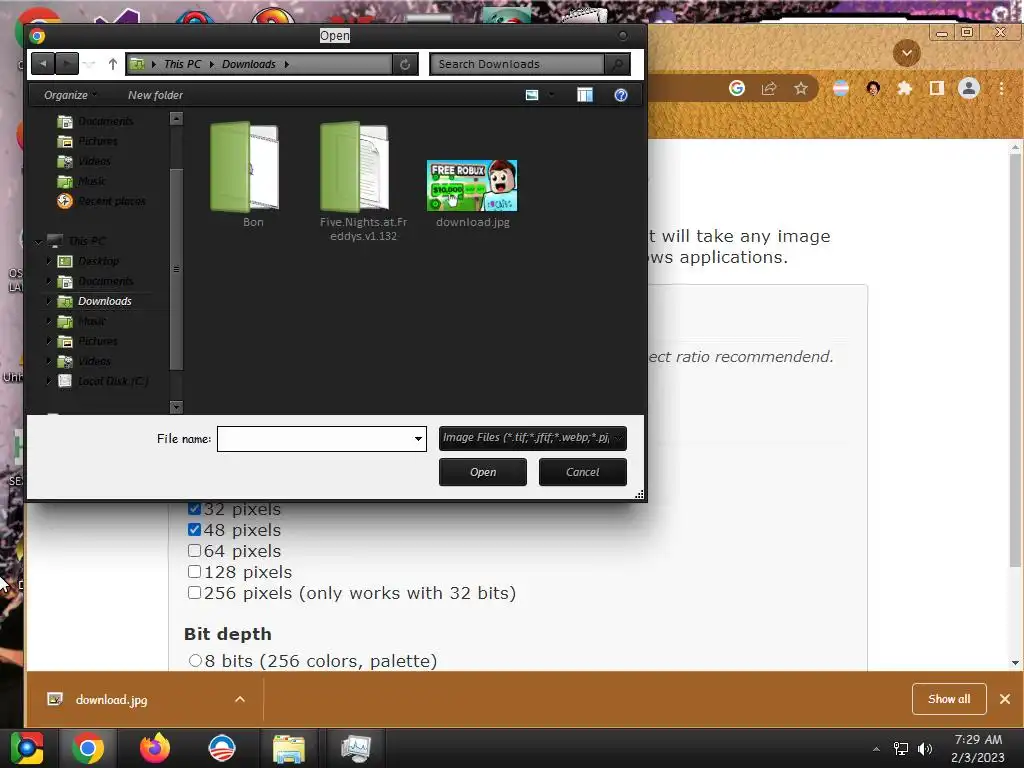Expand Local Disk (C:) in the tree
Viewport: 1024px width, 768px height.
pos(48,381)
